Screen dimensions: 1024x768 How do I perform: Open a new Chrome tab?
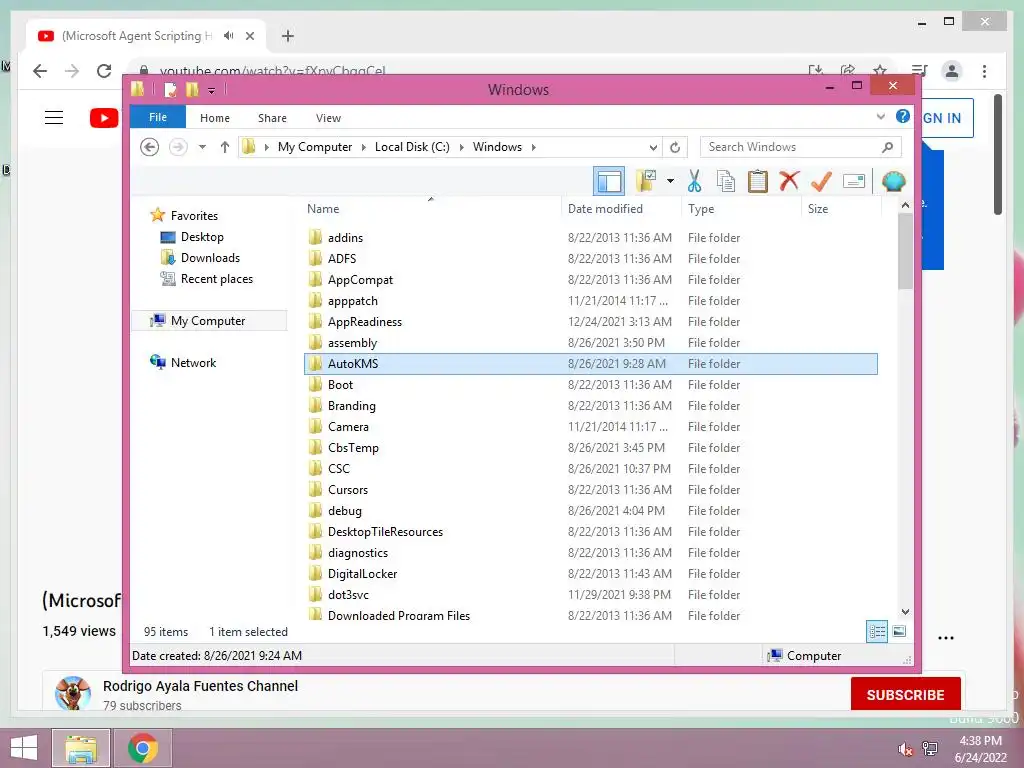click(288, 36)
